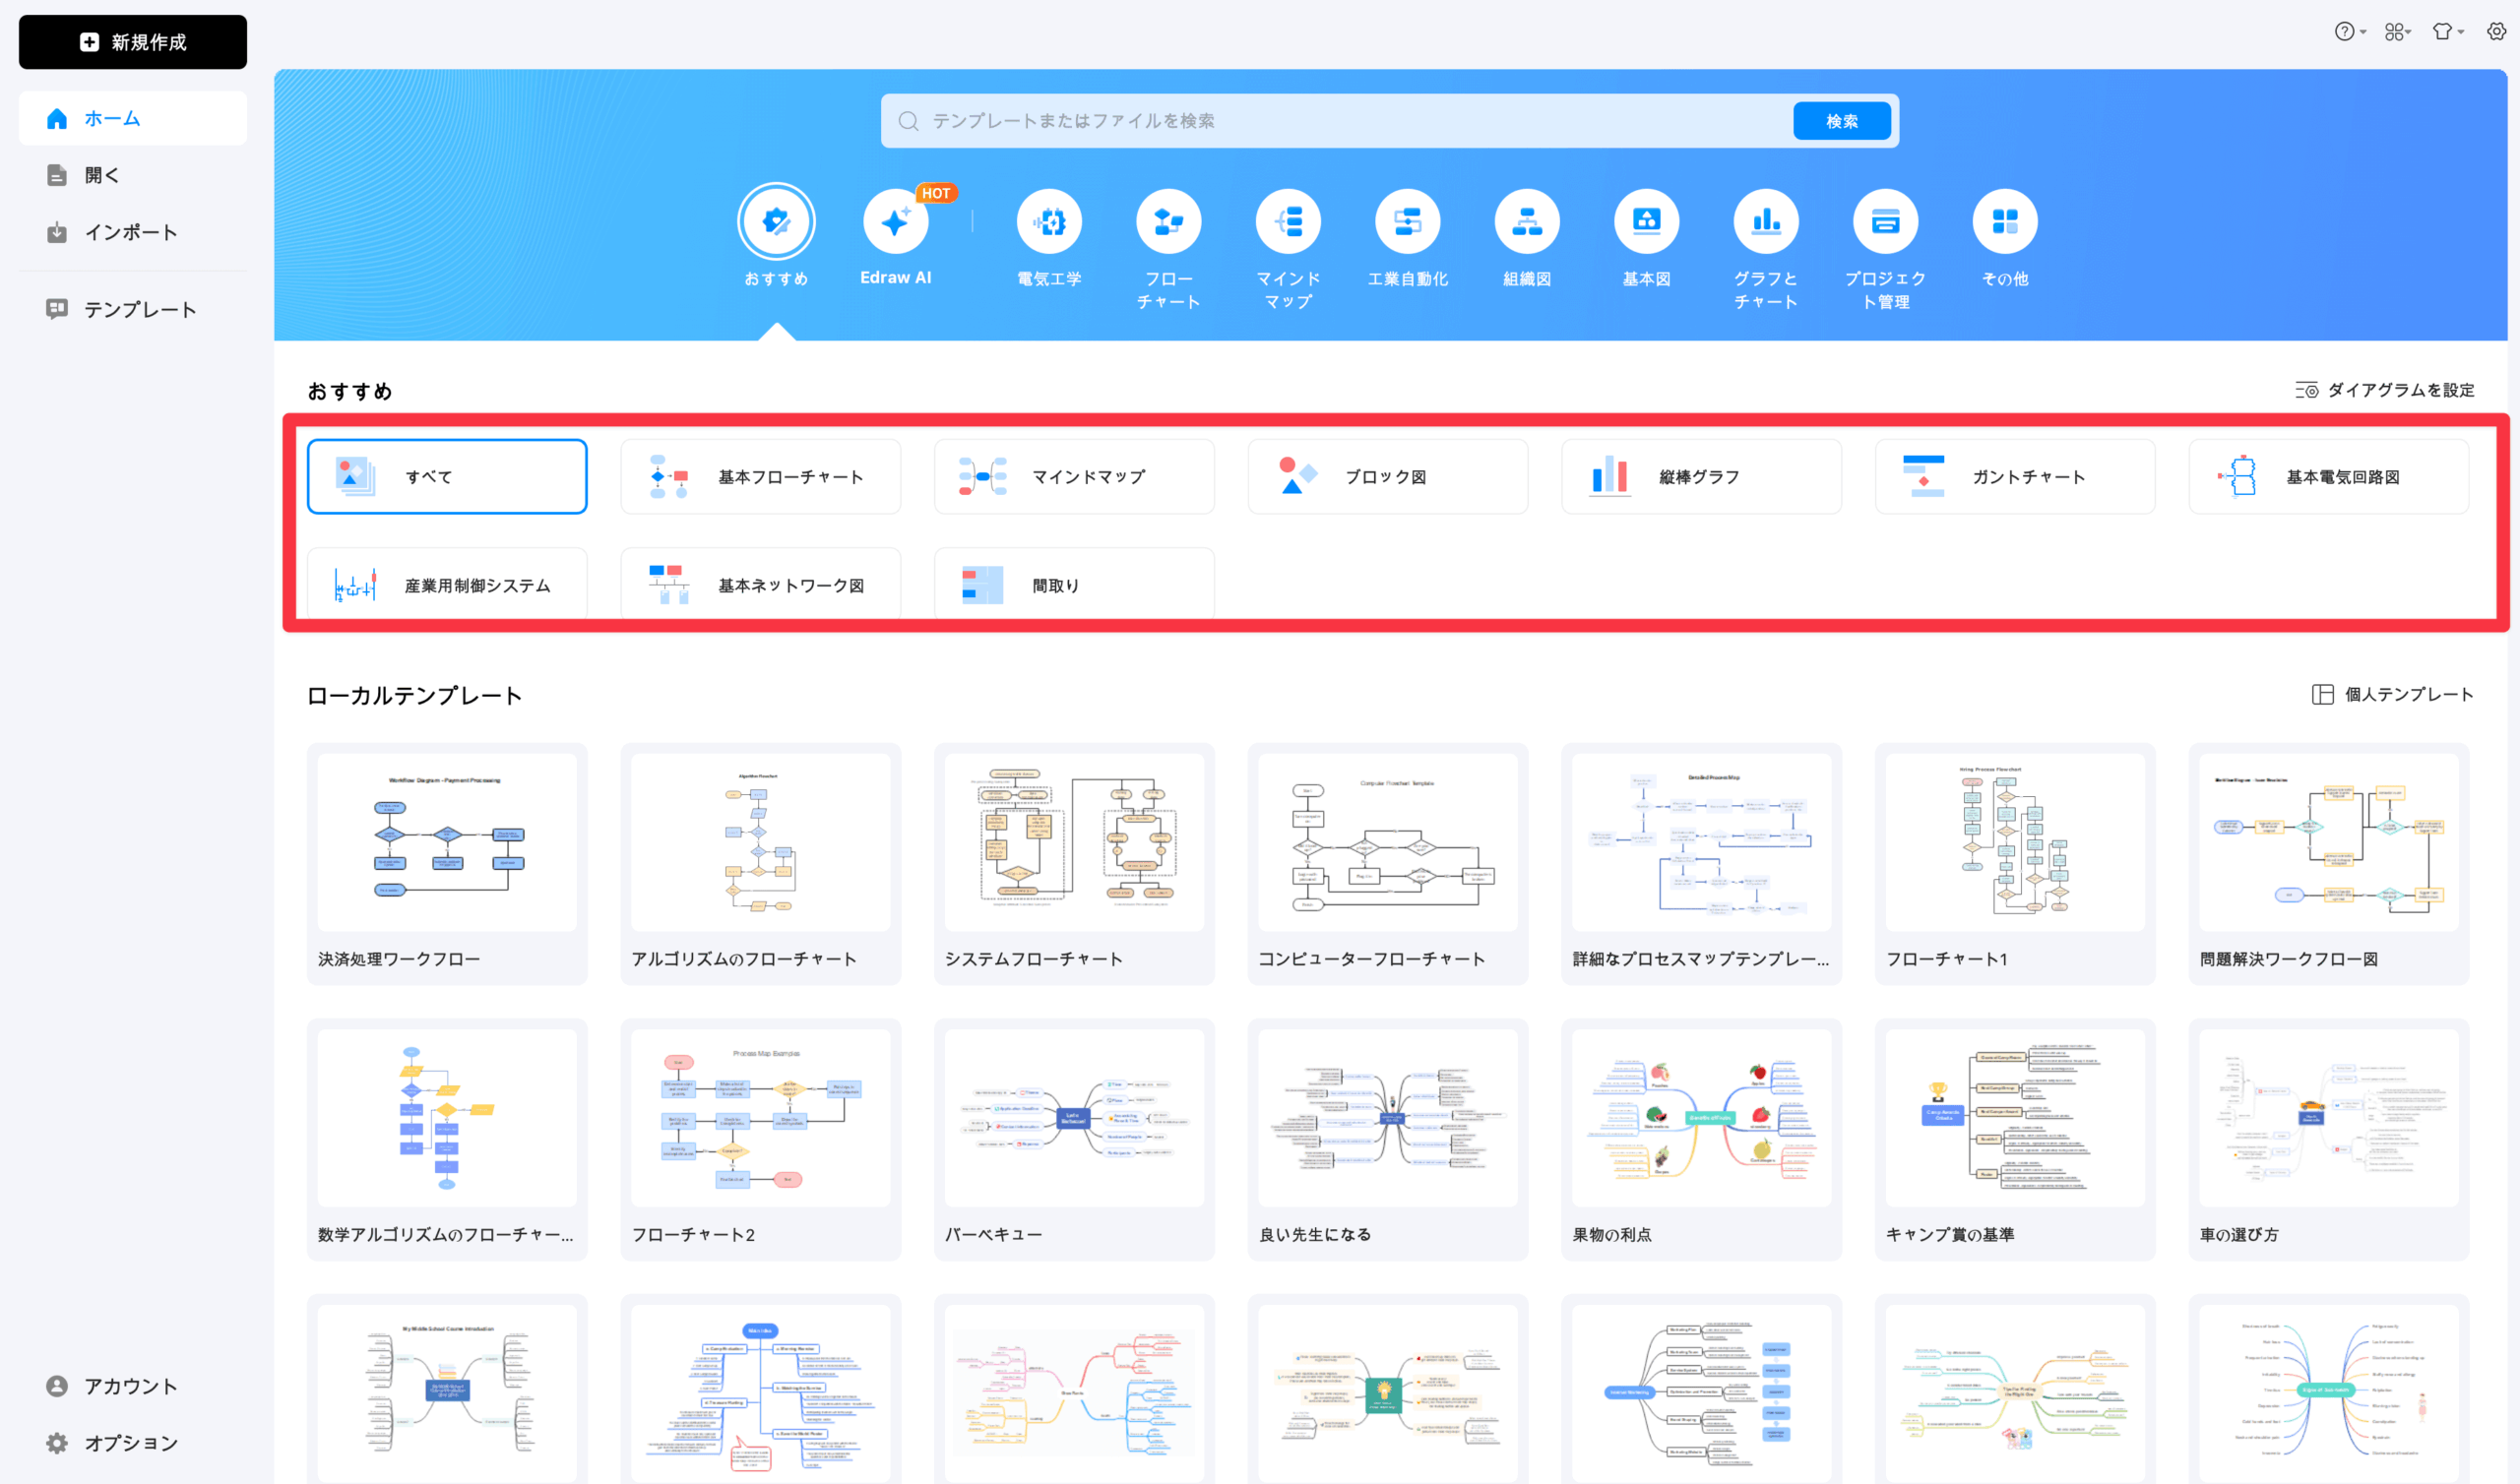2520x1484 pixels.
Task: Expand the apps grid dropdown at top right
Action: click(2397, 32)
